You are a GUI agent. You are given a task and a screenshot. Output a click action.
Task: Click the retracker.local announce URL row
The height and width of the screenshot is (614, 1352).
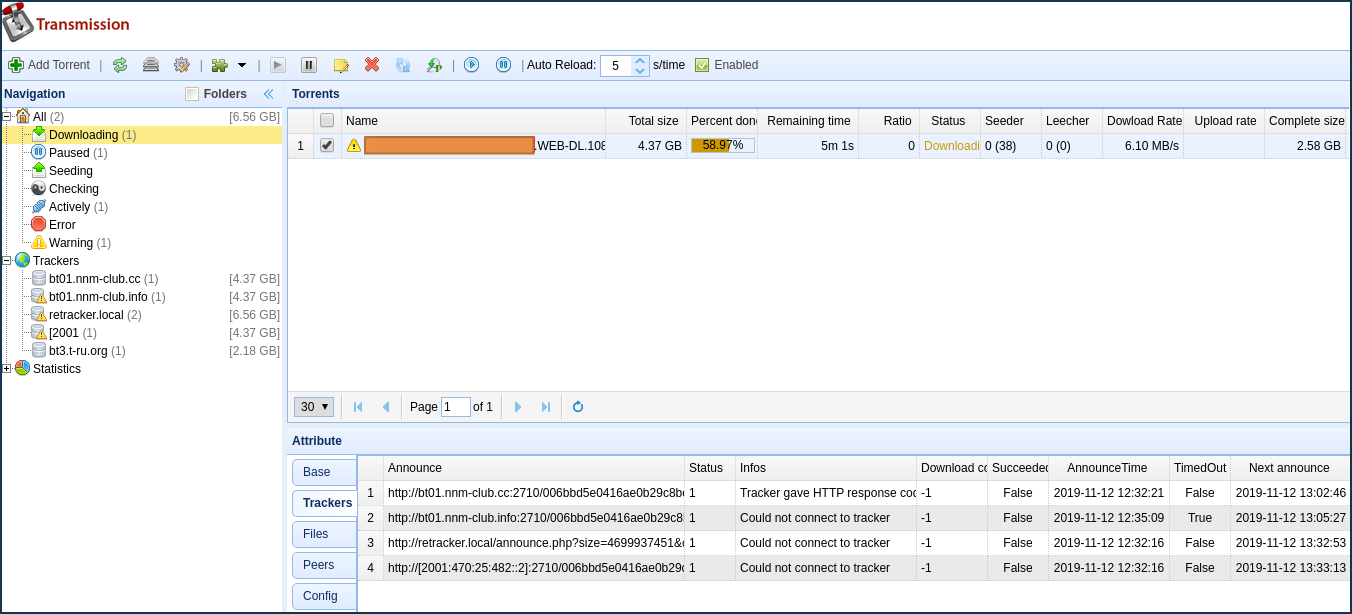[x=536, y=543]
